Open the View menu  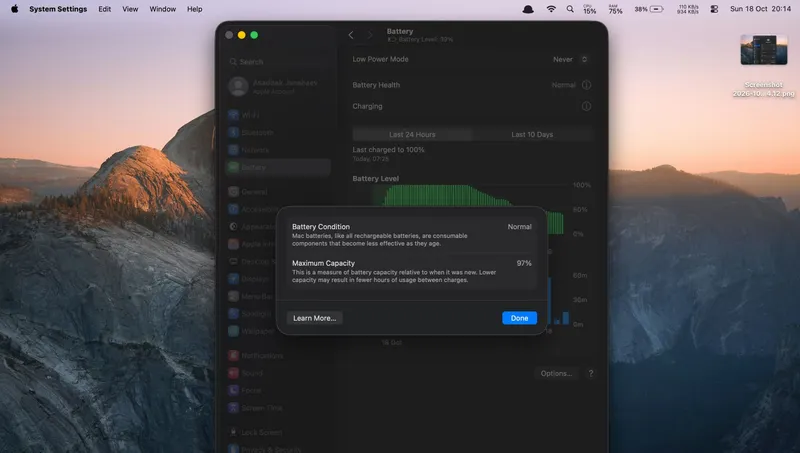pos(130,9)
